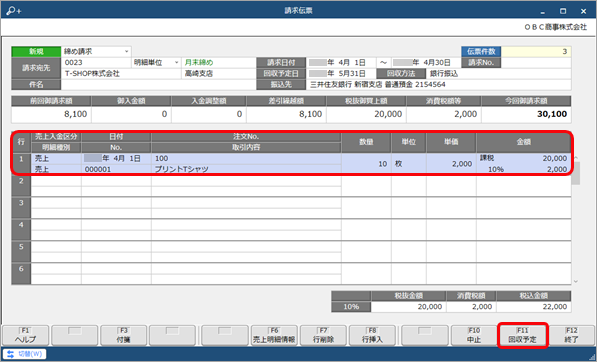Click the grid scrollbar up arrow
597x362 pixels.
tap(576, 158)
